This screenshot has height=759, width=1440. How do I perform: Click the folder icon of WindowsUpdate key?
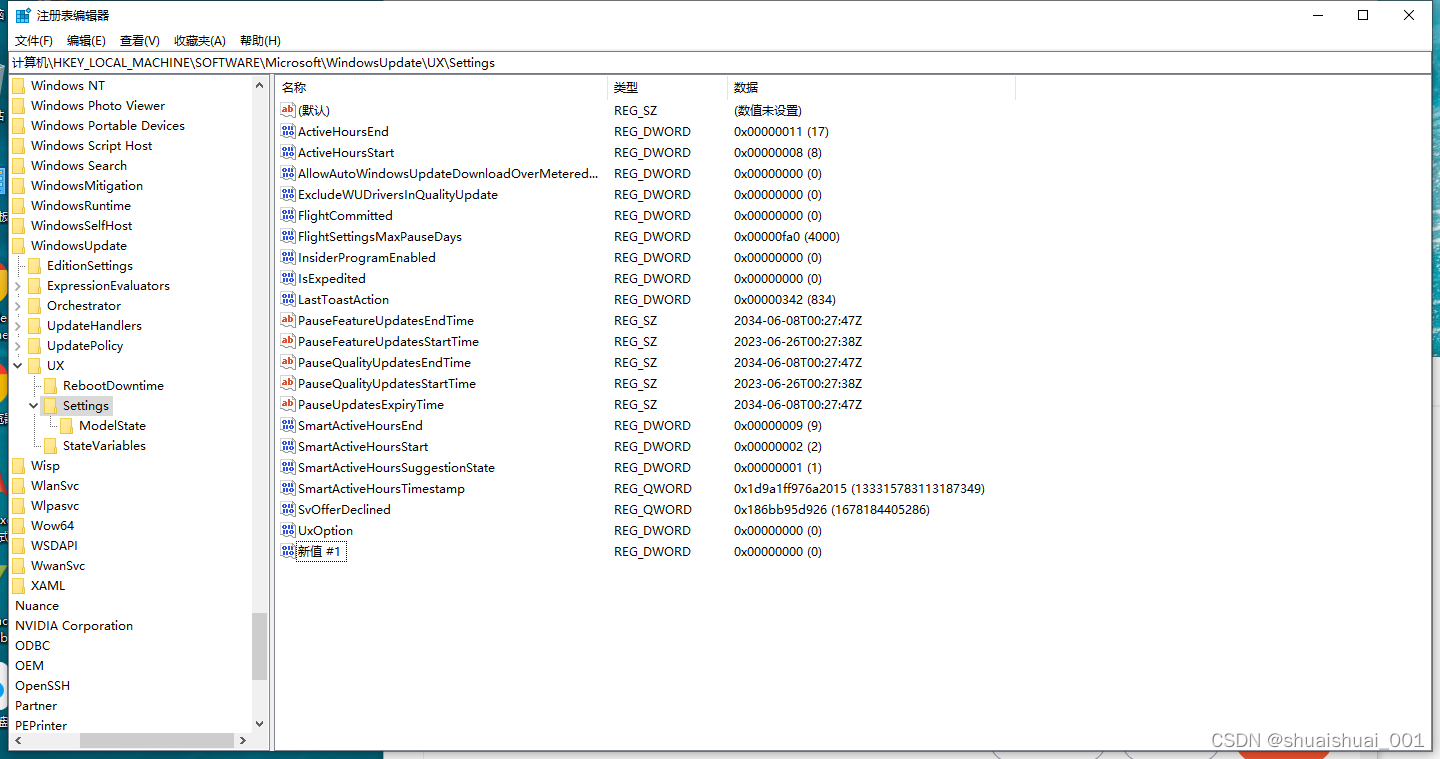(x=19, y=245)
